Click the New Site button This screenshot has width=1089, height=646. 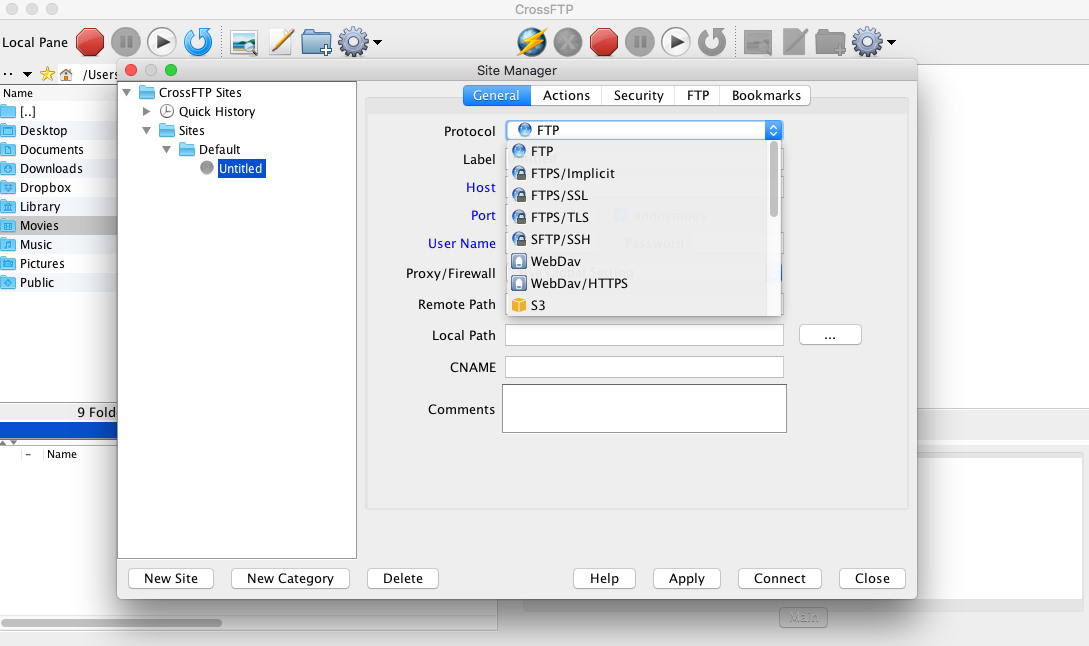[171, 578]
